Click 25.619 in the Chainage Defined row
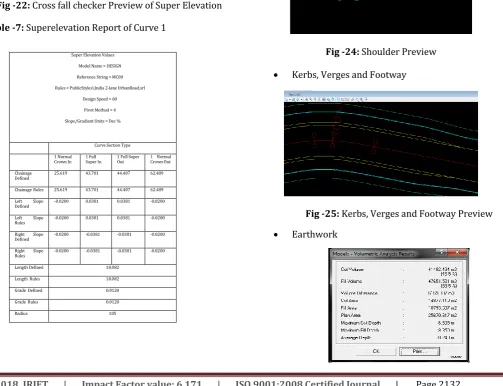 point(61,173)
